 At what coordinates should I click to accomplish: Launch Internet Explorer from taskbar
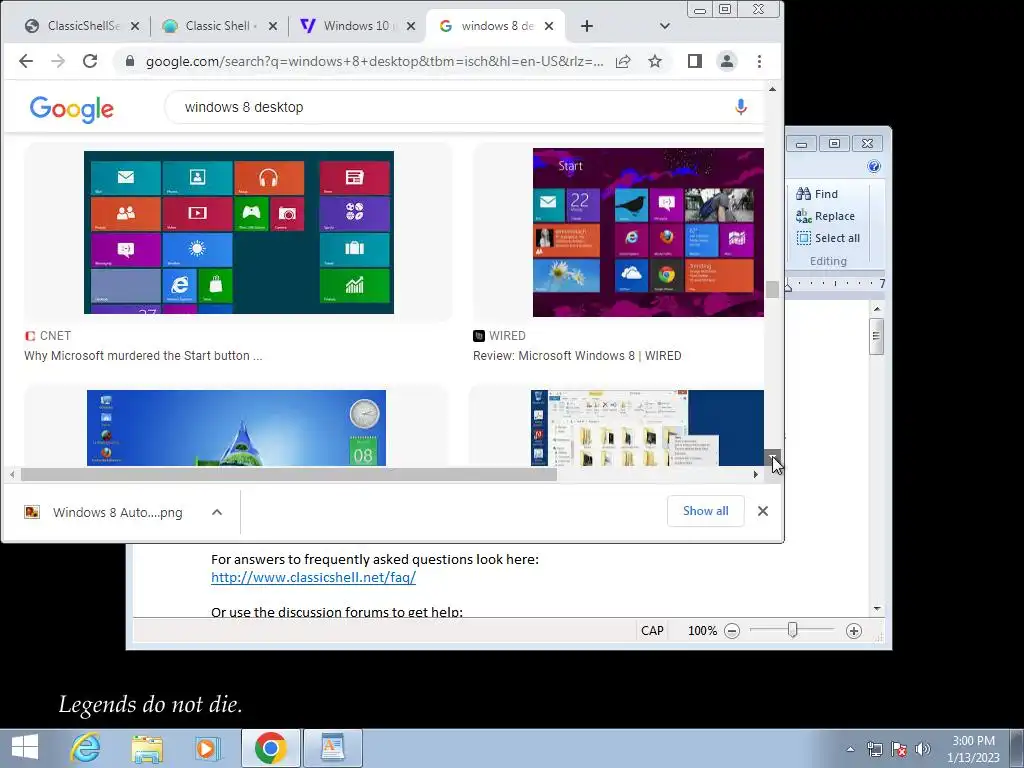pos(86,748)
